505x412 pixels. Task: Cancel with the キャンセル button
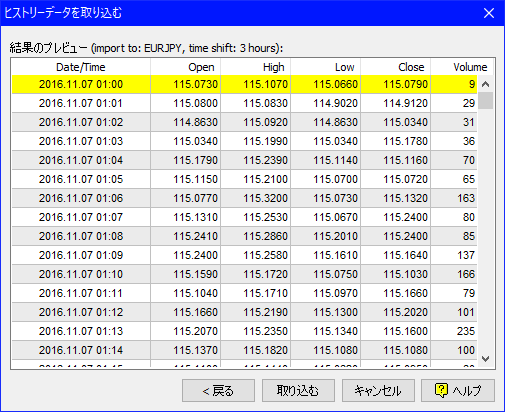(378, 390)
